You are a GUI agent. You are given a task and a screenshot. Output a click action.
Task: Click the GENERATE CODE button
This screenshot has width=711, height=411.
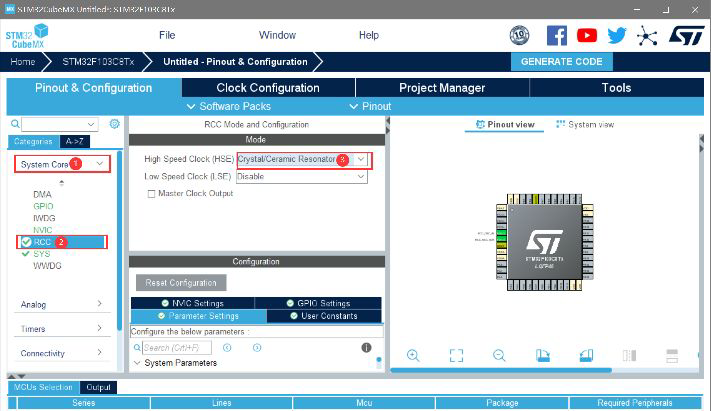[x=562, y=62]
